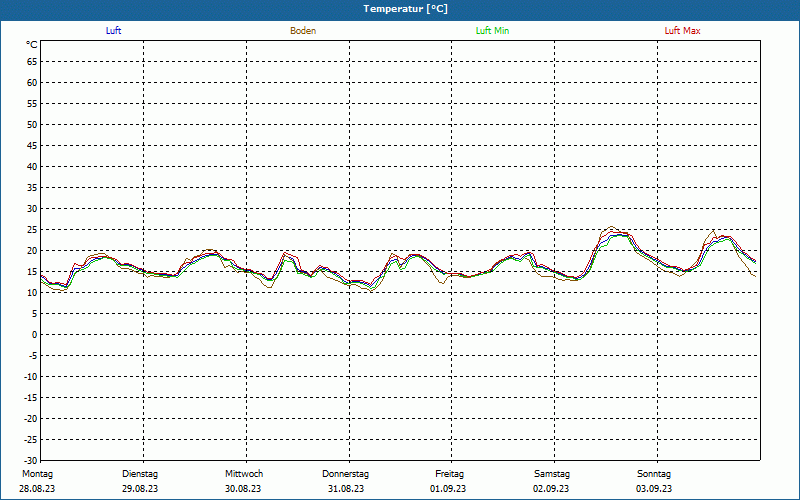This screenshot has height=500, width=800.
Task: Click the 50 value on temperature axis
Action: pyautogui.click(x=32, y=124)
